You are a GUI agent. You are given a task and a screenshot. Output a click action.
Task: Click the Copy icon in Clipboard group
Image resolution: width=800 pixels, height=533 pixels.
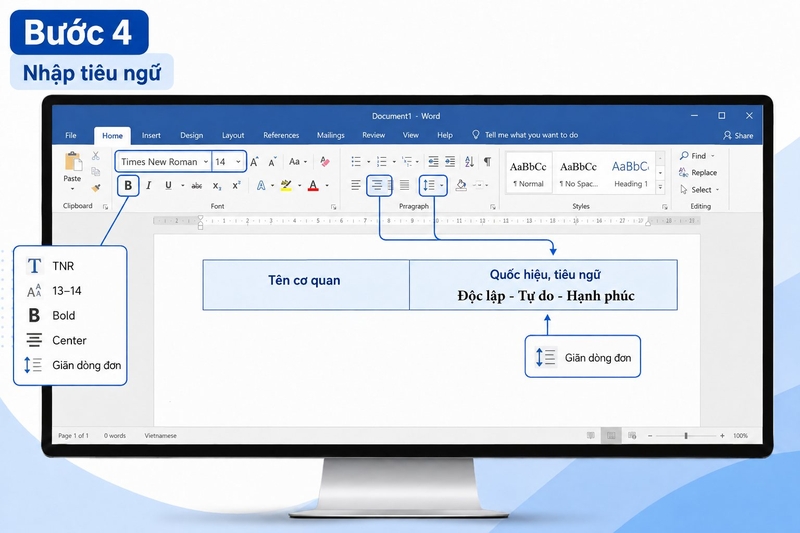point(95,171)
